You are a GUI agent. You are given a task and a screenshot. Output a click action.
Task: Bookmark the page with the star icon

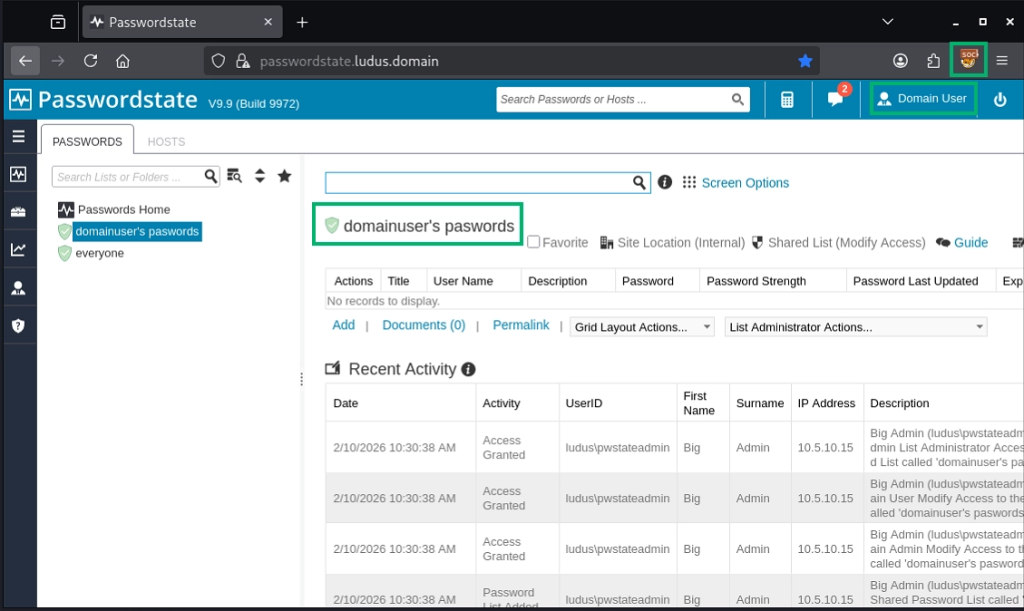click(805, 61)
